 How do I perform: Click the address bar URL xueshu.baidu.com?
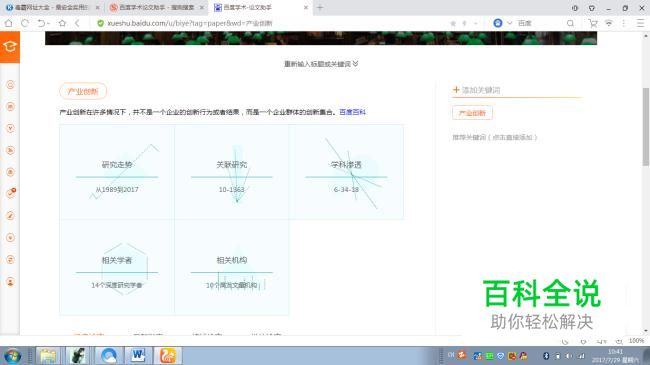coord(190,24)
